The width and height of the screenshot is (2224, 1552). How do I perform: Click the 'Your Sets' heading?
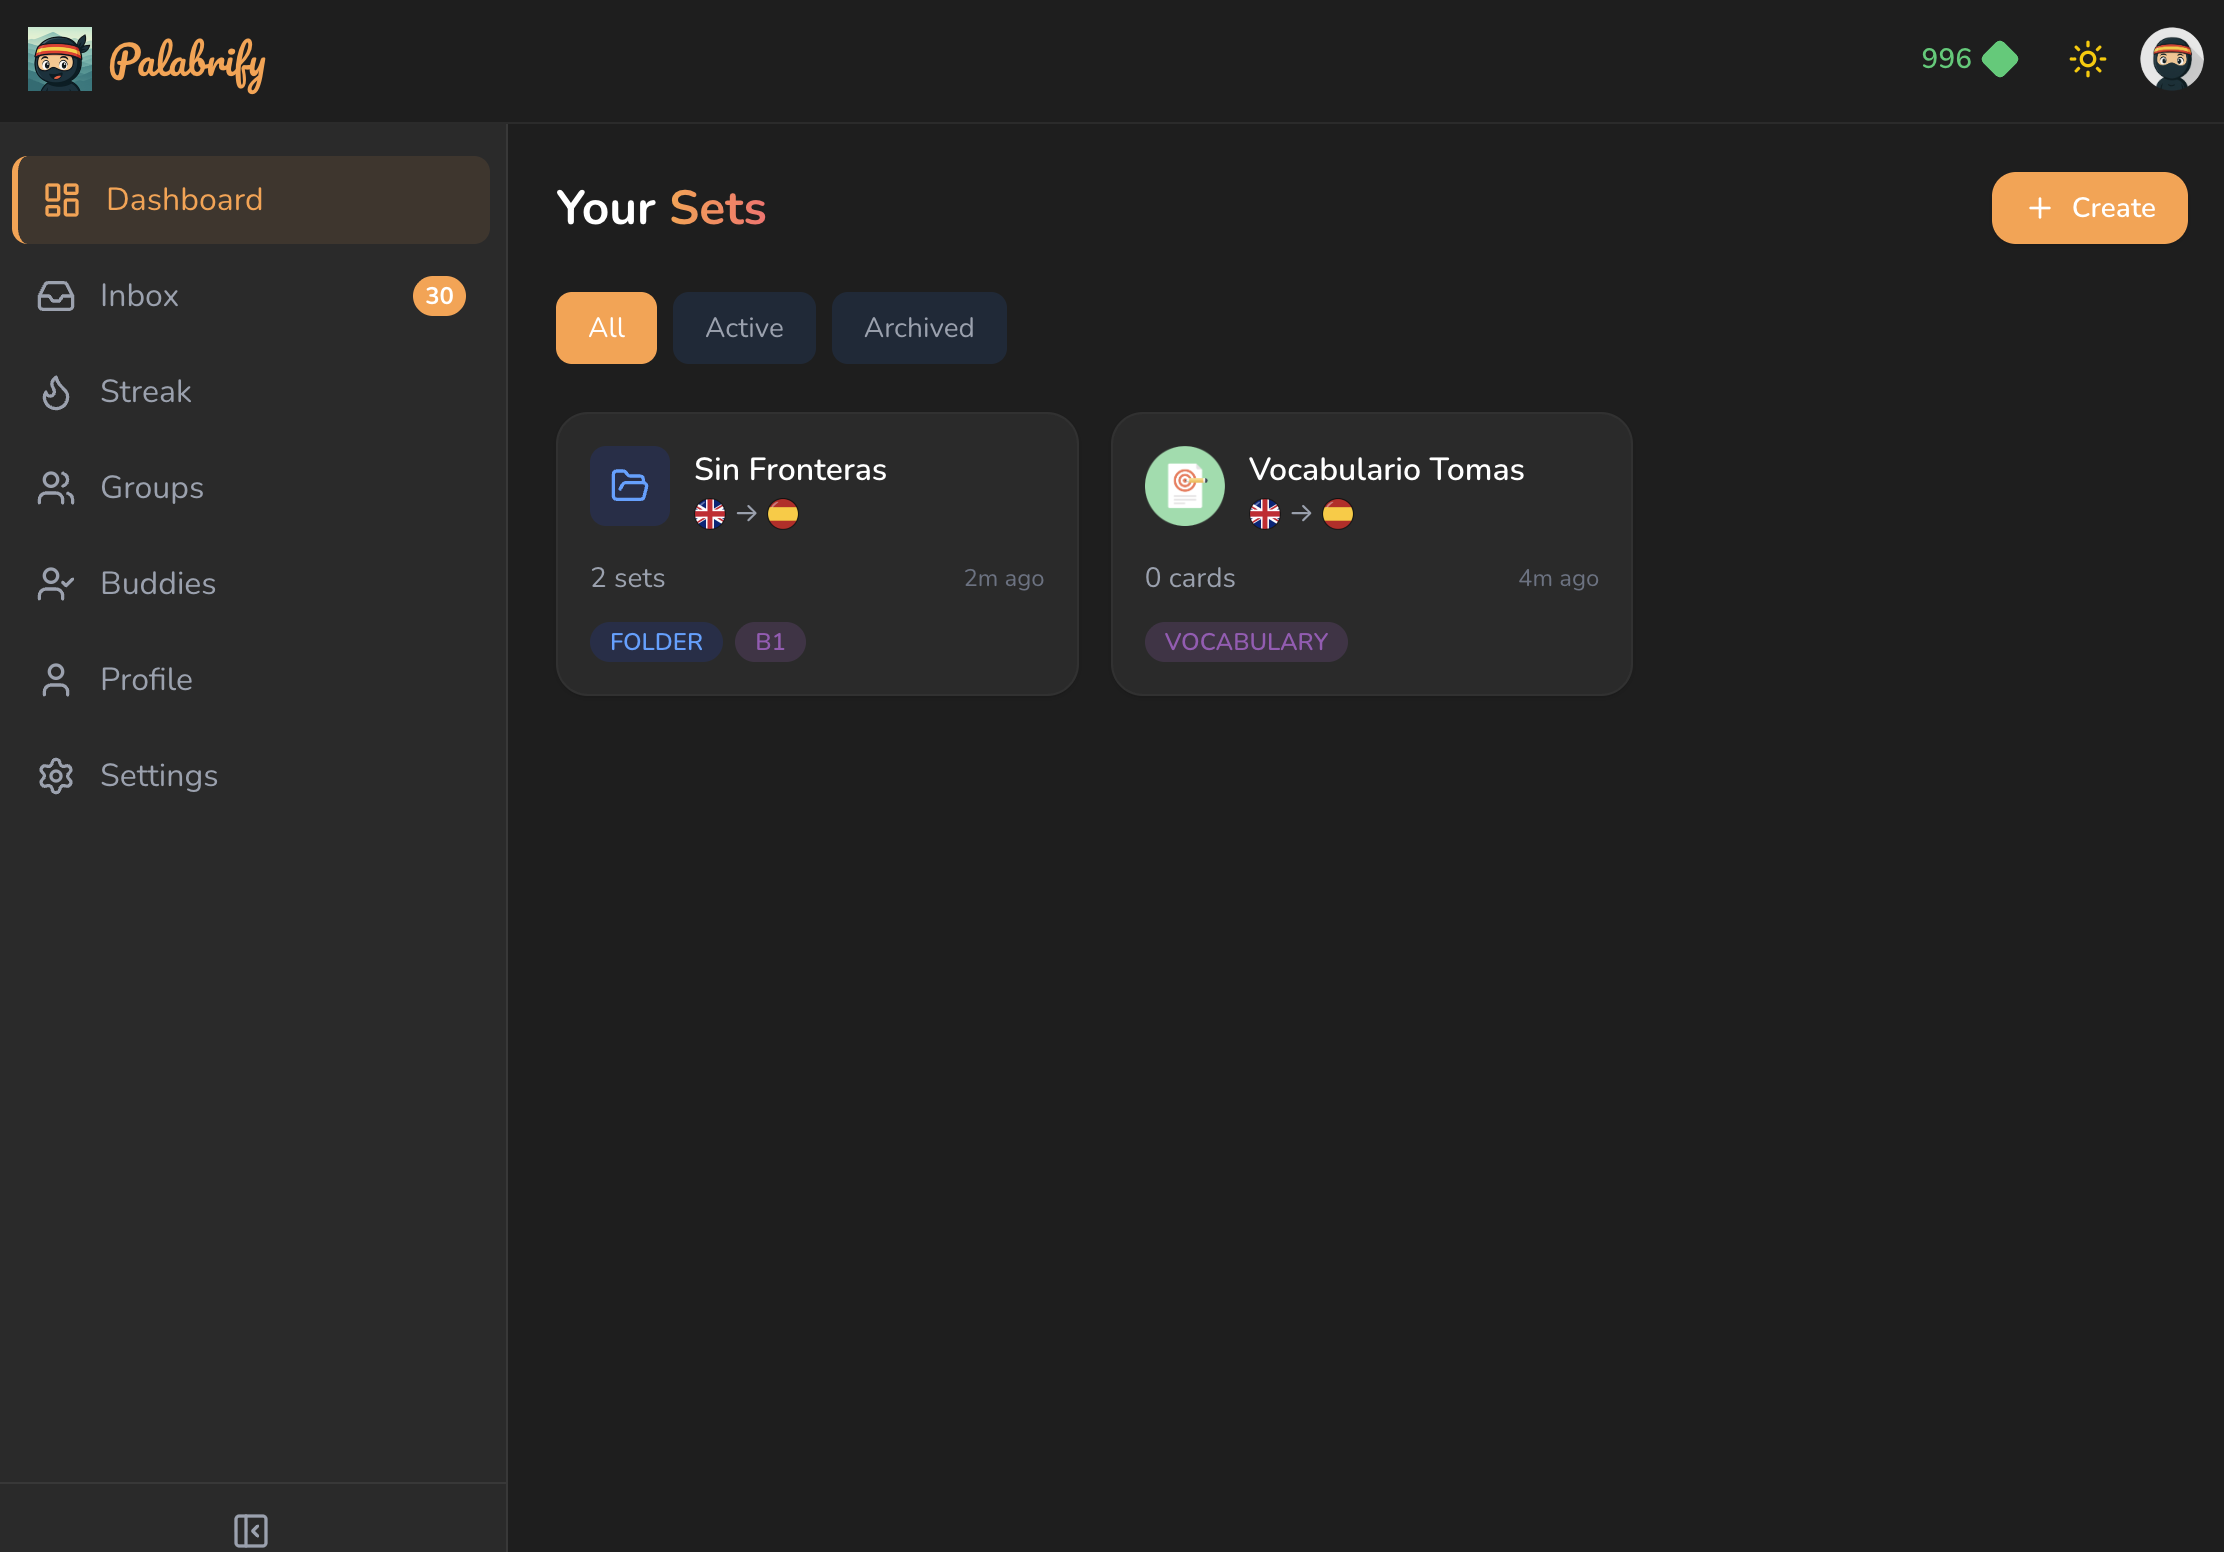point(661,208)
